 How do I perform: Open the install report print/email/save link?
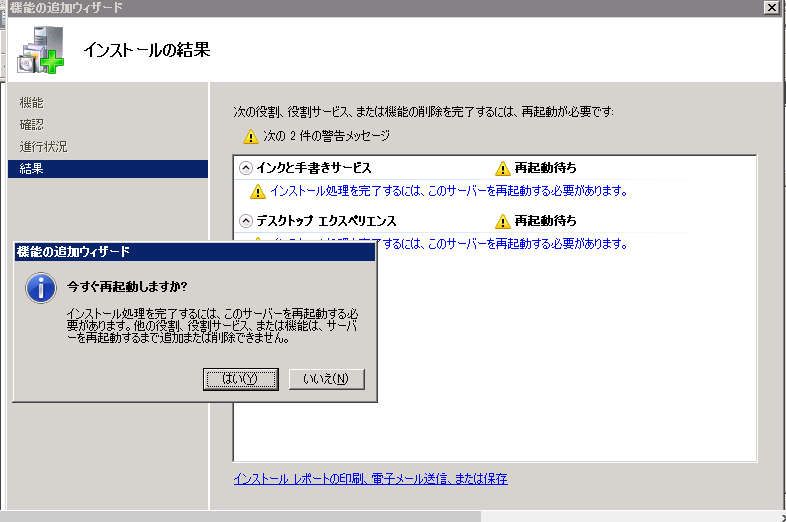[x=370, y=479]
